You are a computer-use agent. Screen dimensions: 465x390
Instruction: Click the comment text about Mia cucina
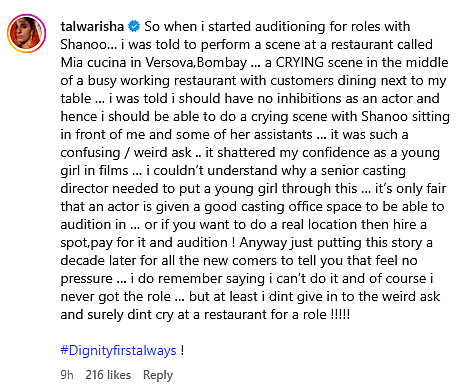pos(255,170)
